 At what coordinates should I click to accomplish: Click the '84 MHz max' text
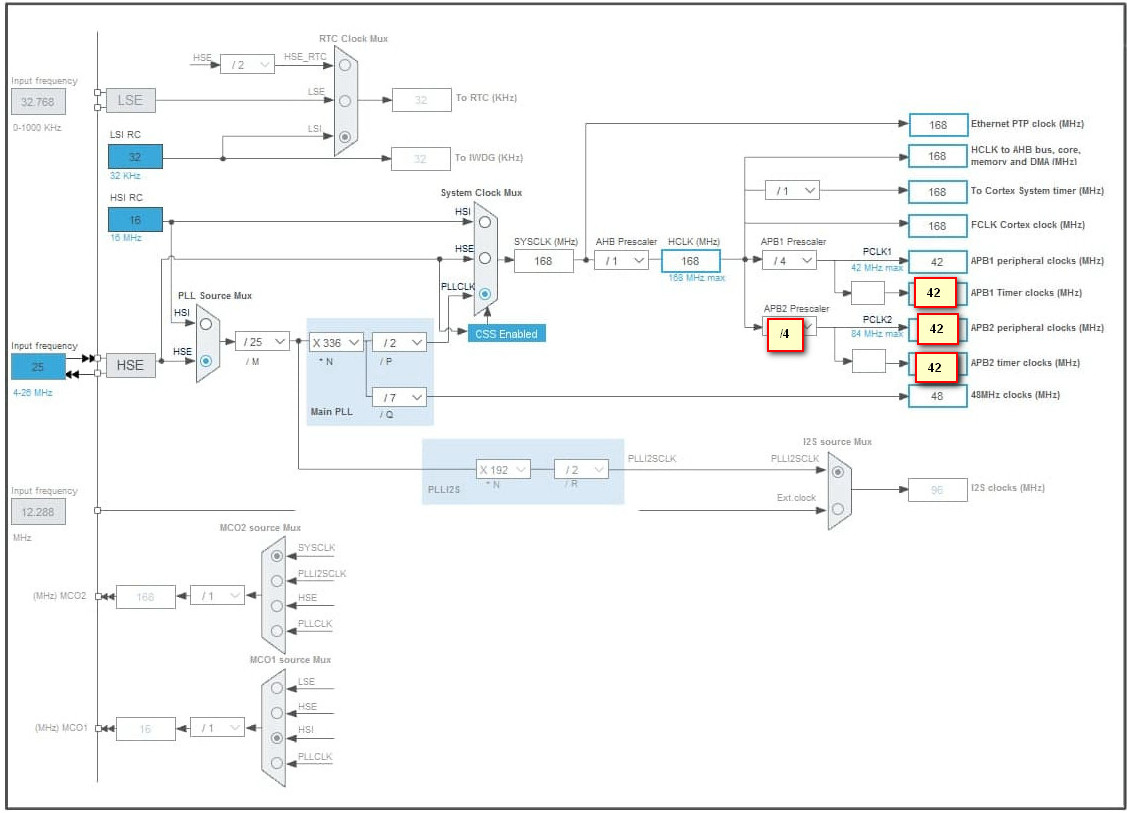[x=877, y=334]
